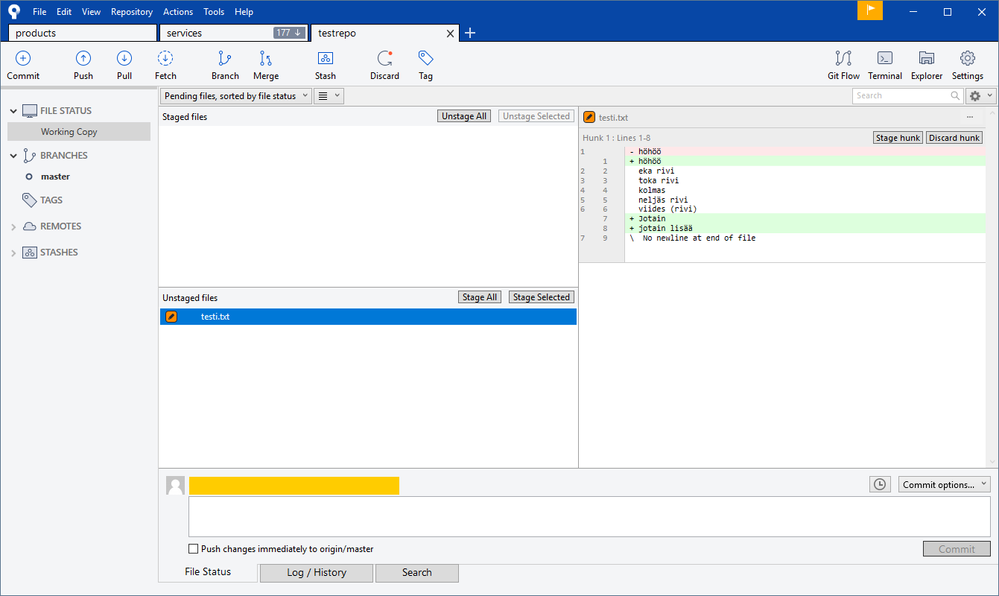This screenshot has width=999, height=596.
Task: Collapse the Branches section
Action: pos(13,156)
